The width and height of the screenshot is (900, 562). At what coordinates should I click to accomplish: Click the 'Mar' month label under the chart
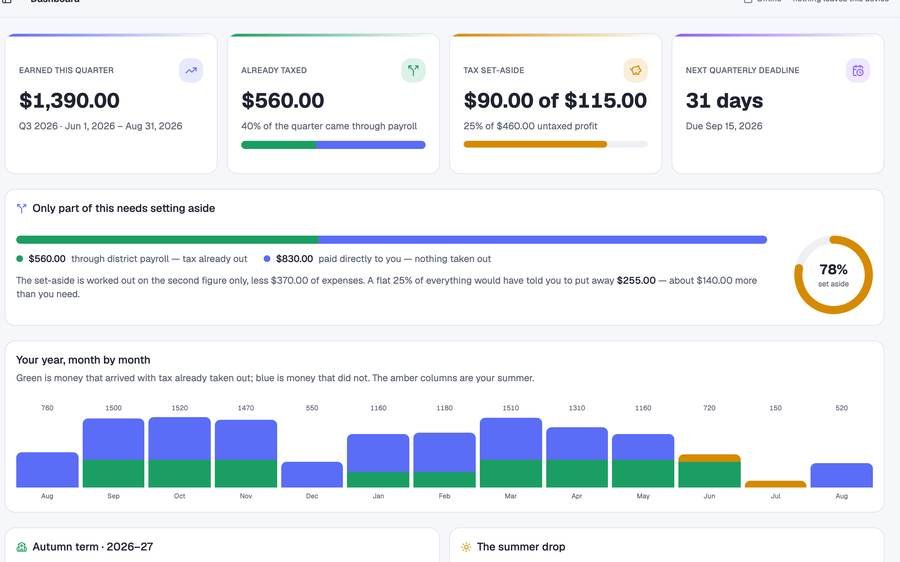[x=511, y=496]
